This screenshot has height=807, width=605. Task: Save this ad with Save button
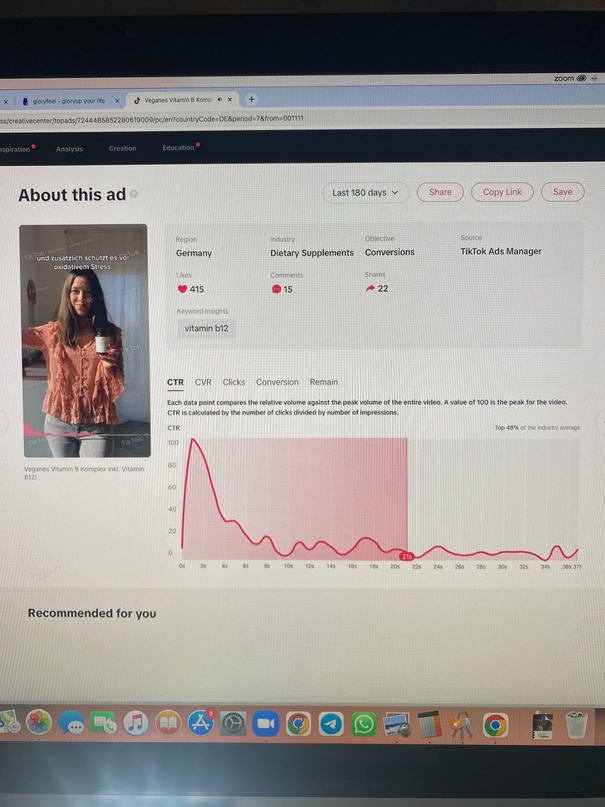click(562, 192)
